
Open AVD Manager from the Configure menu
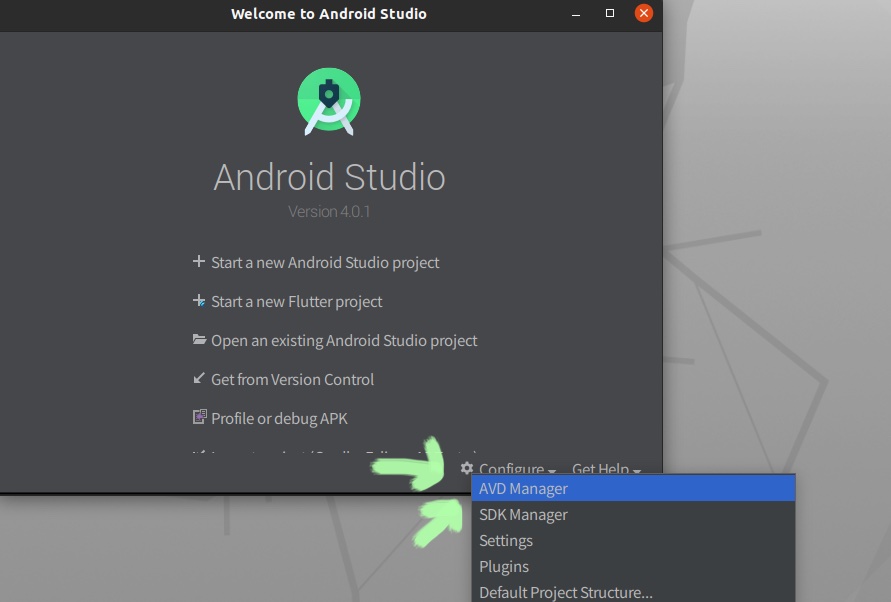[633, 488]
